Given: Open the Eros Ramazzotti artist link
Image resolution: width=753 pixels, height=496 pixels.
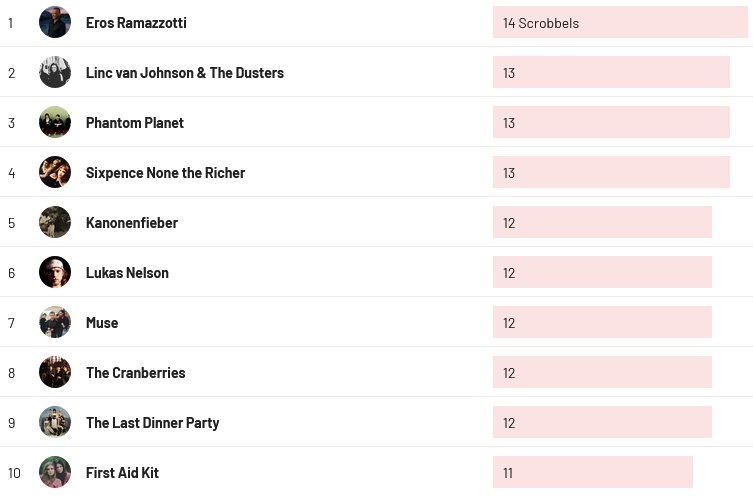Looking at the screenshot, I should point(136,23).
